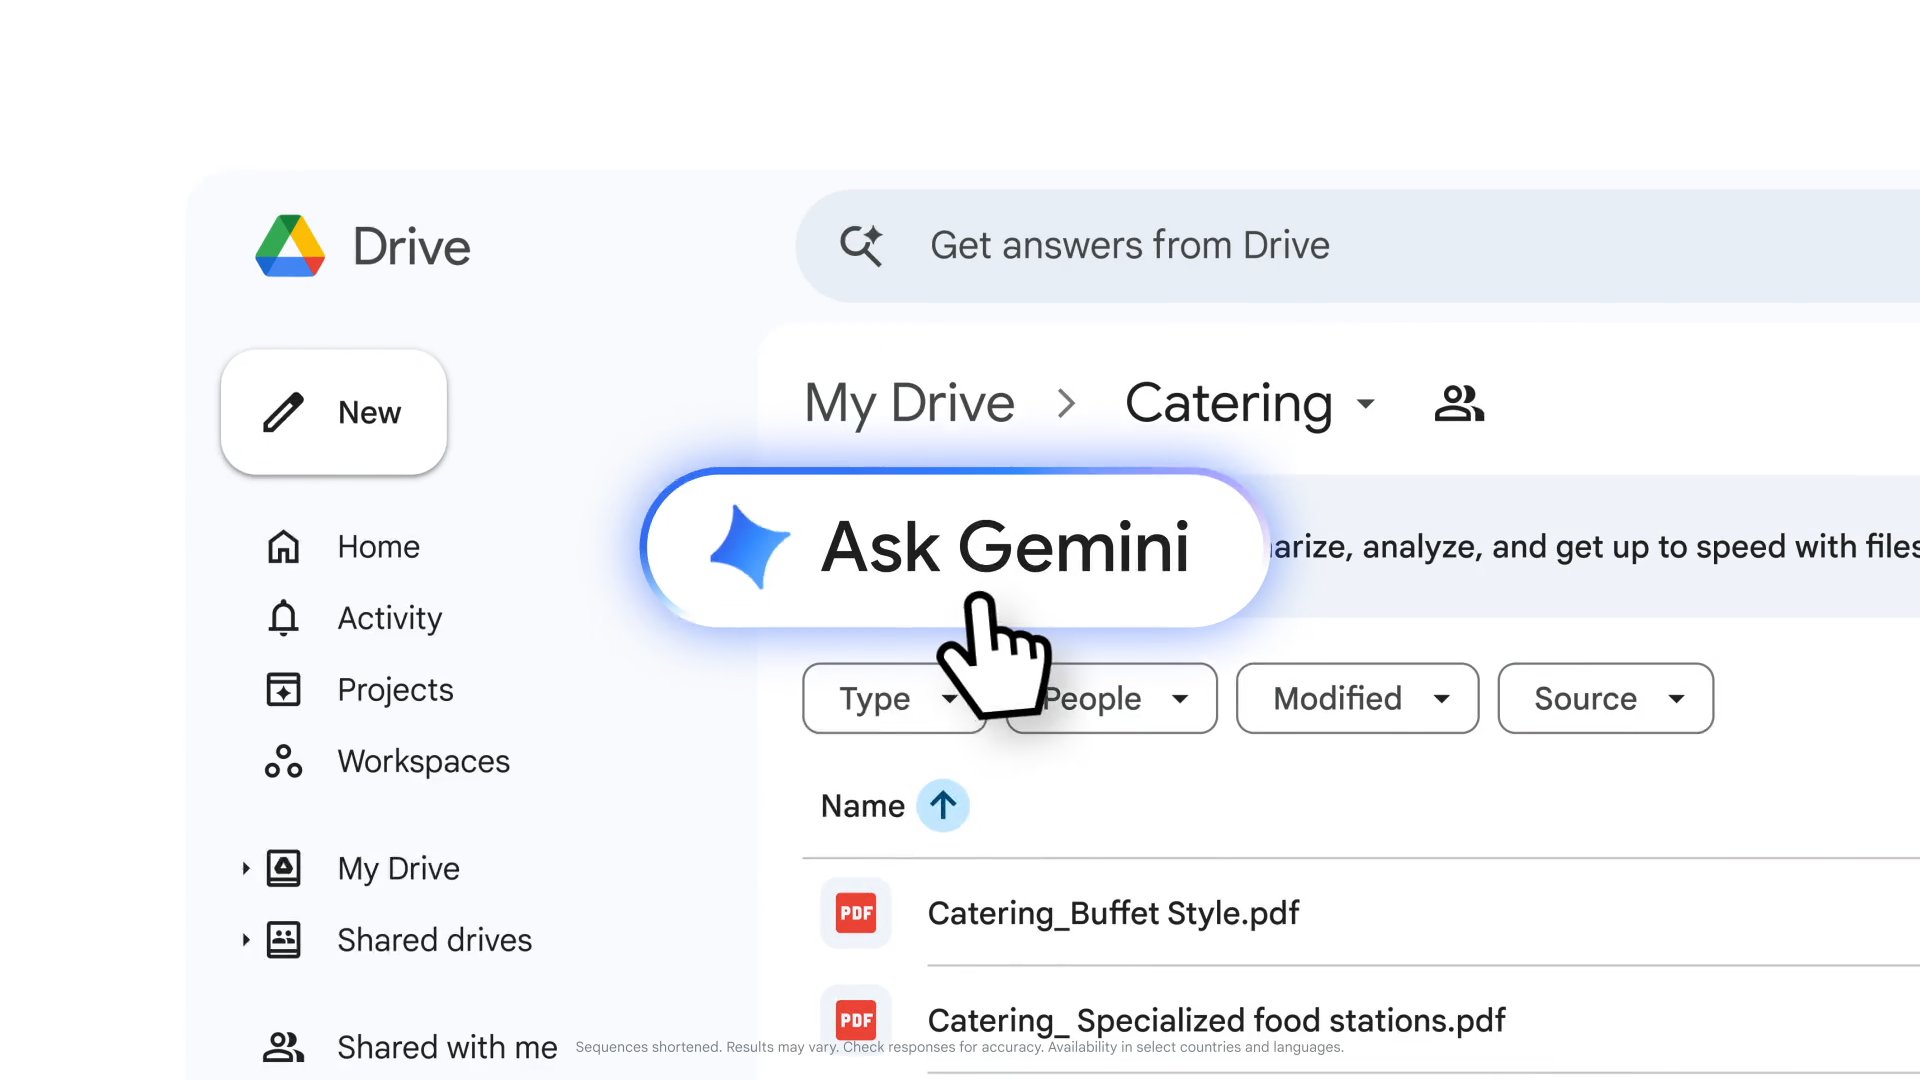Image resolution: width=1920 pixels, height=1080 pixels.
Task: Click the Projects icon
Action: pyautogui.click(x=283, y=690)
